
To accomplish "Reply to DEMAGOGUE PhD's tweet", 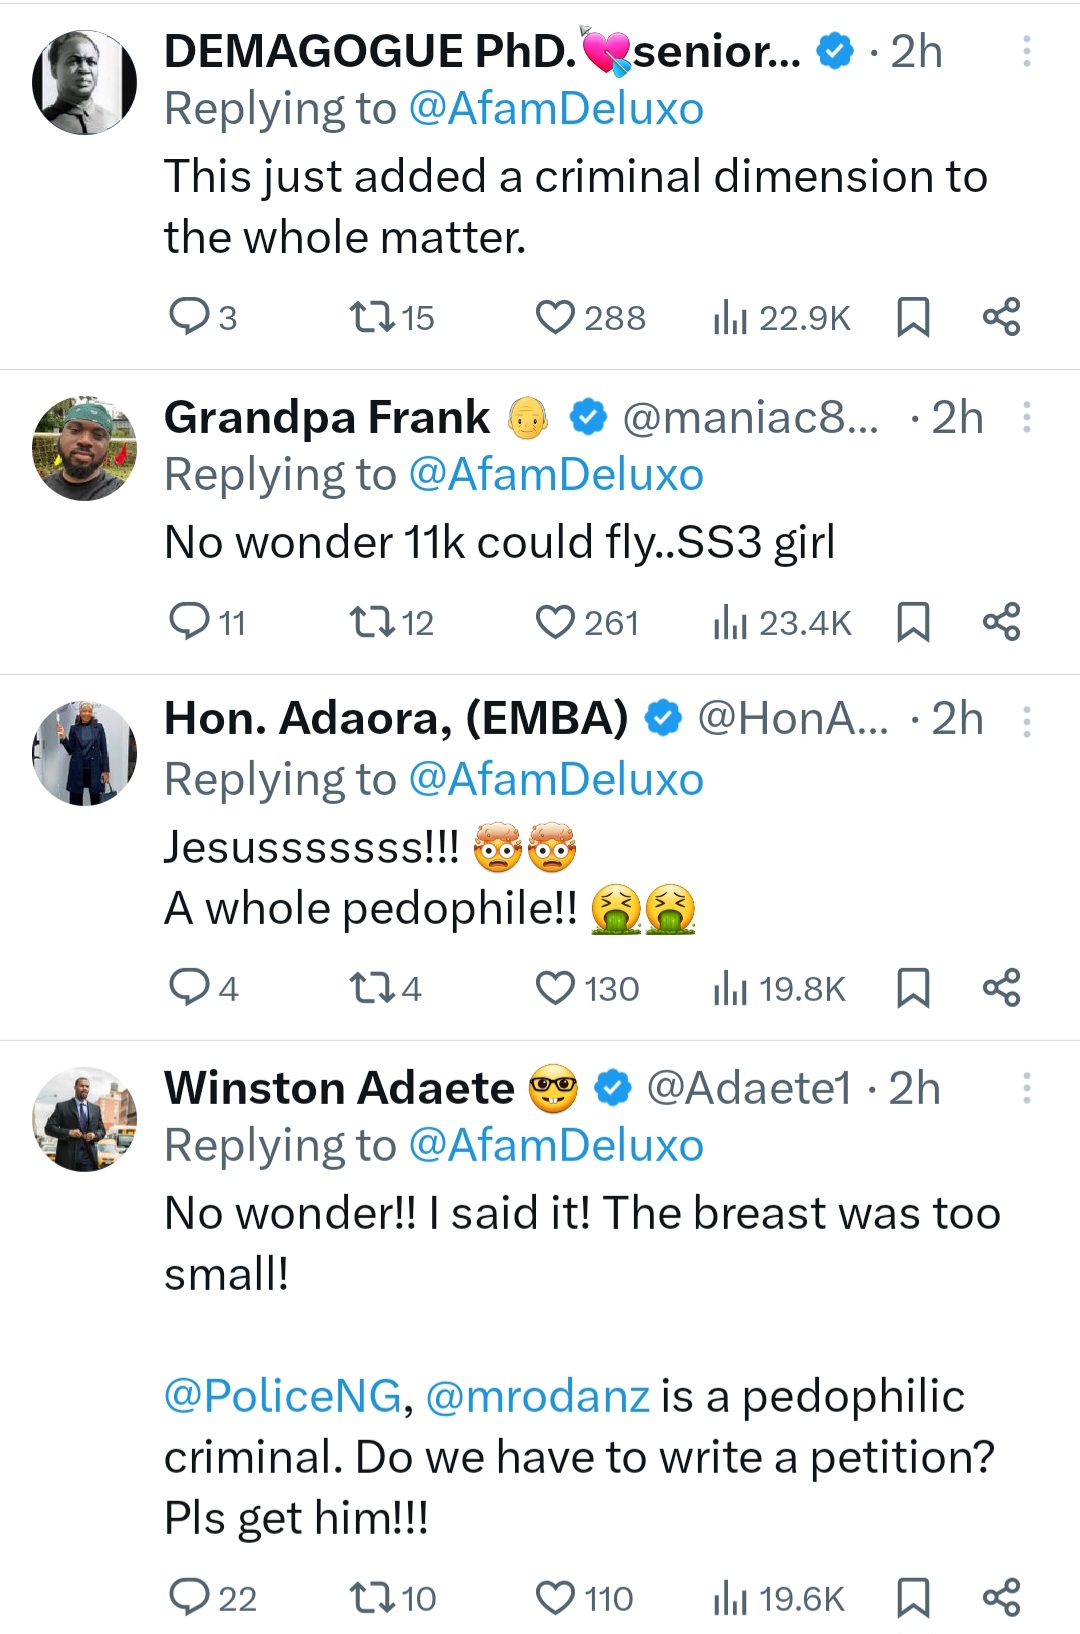I will point(189,317).
